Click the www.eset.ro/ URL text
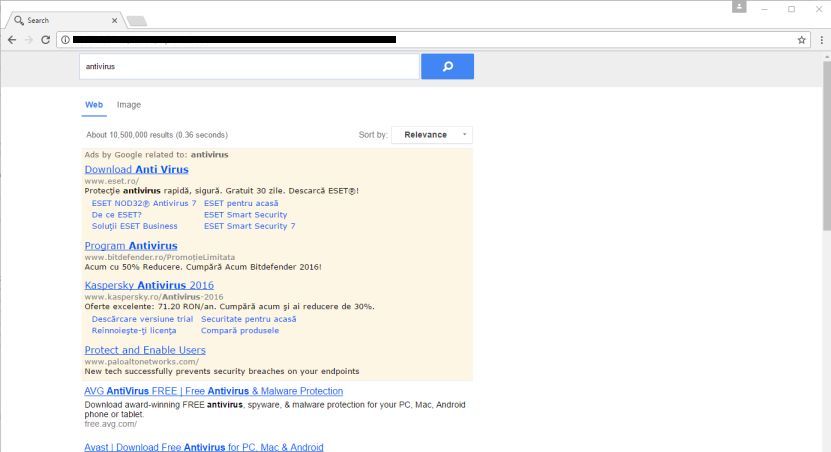 pos(112,181)
